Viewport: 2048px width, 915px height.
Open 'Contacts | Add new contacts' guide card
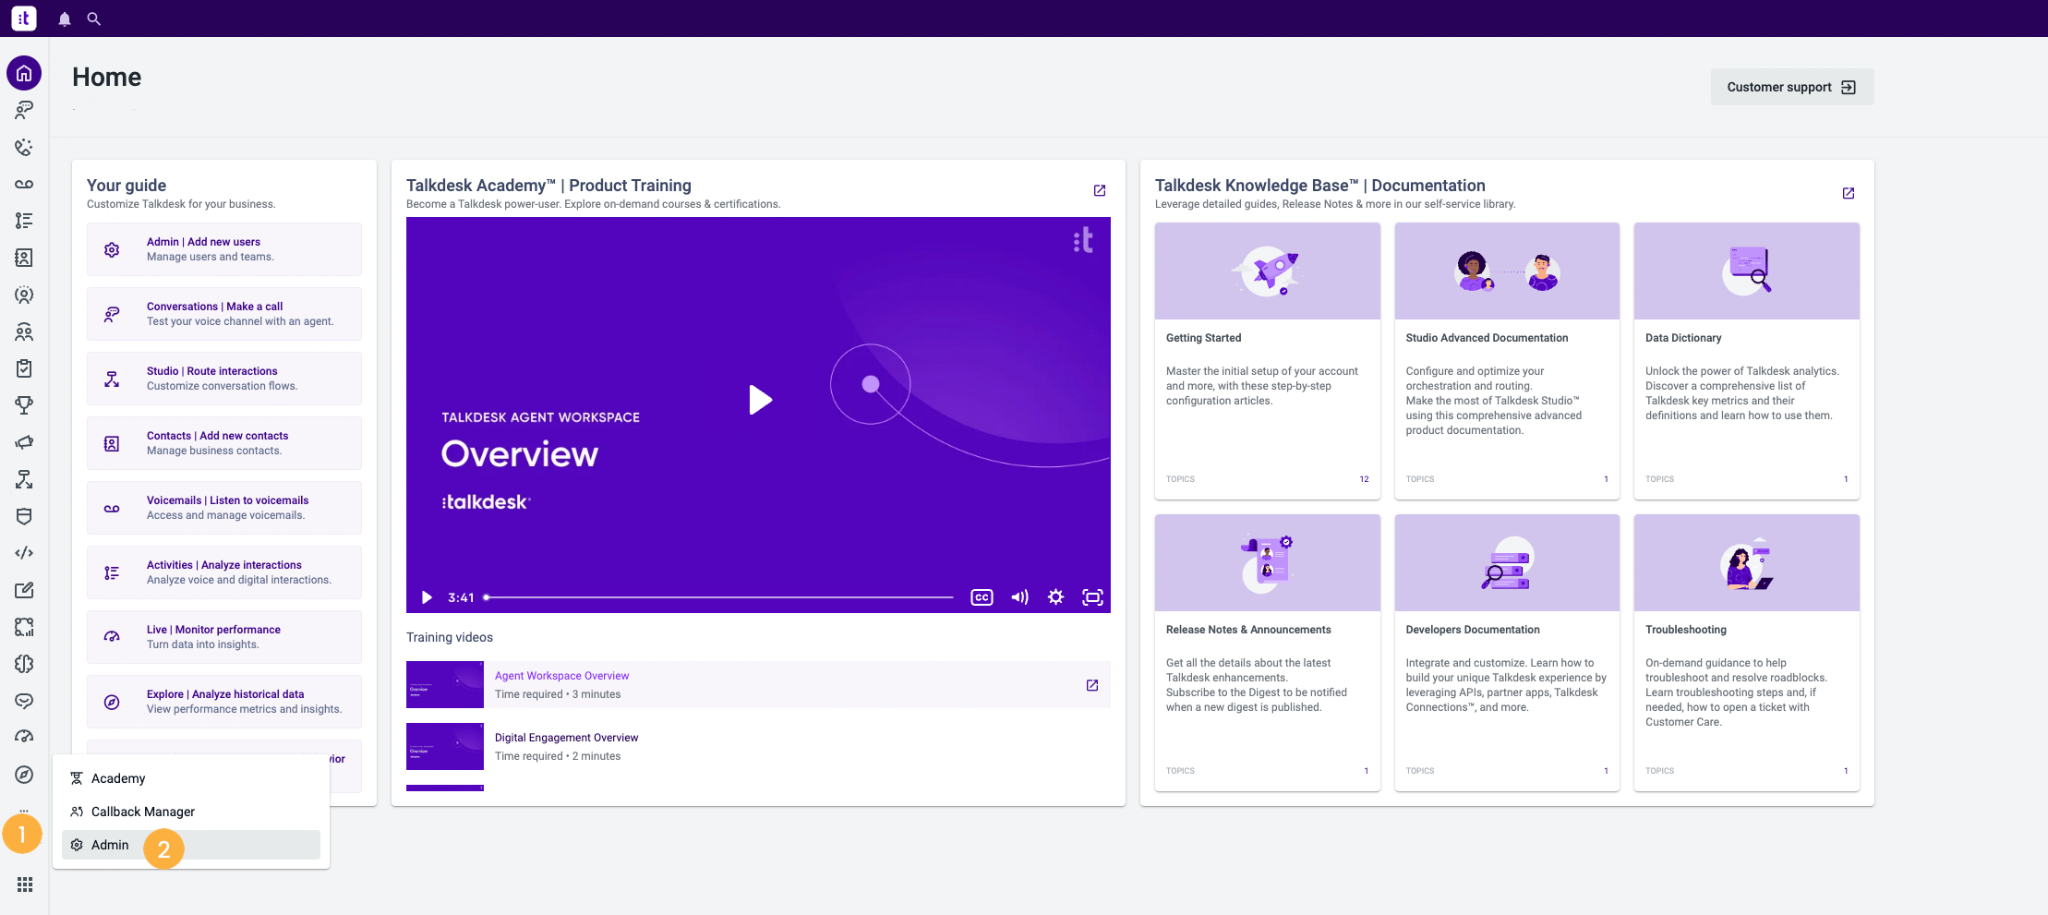[x=224, y=443]
